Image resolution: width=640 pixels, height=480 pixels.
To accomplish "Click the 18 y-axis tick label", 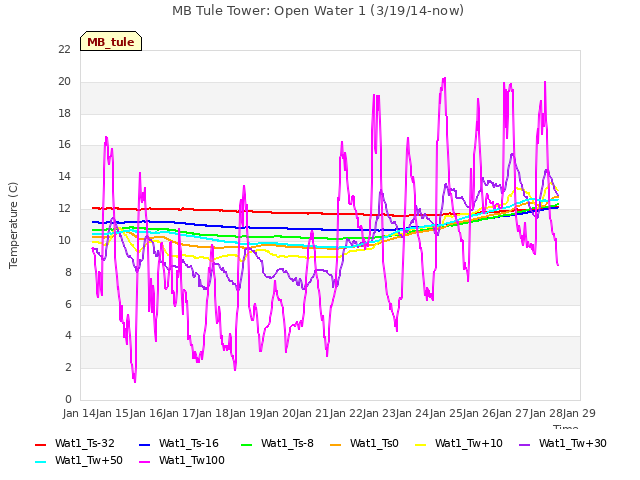I will (64, 113).
